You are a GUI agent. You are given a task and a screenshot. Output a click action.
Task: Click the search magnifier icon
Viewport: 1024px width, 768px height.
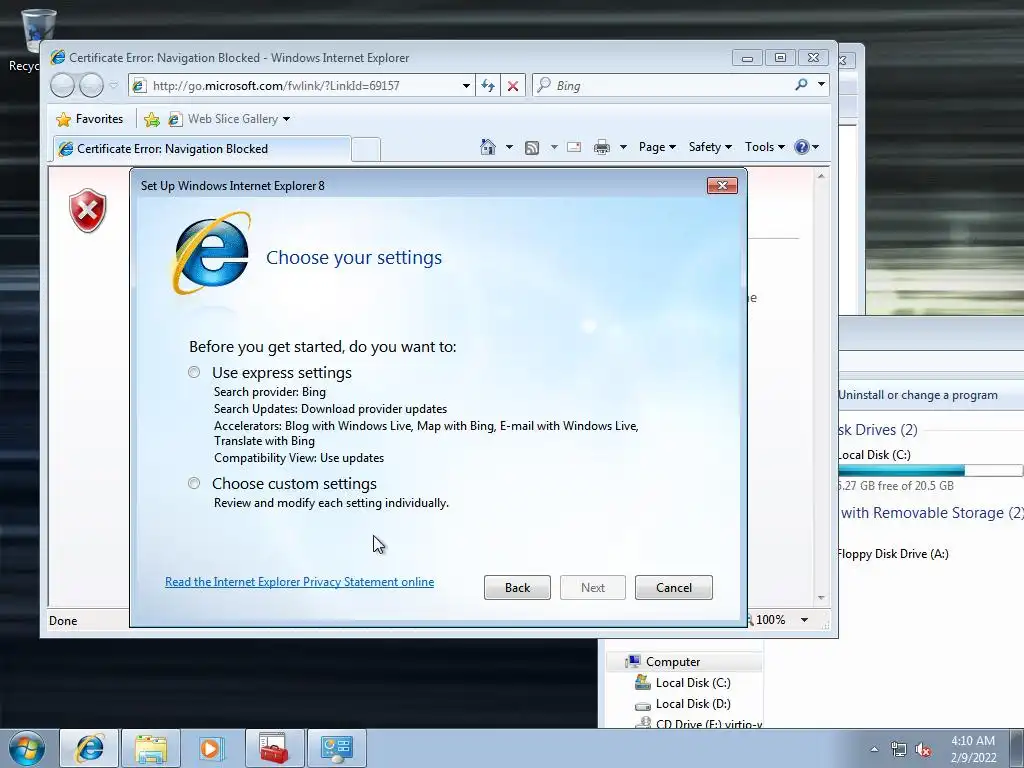pos(801,85)
